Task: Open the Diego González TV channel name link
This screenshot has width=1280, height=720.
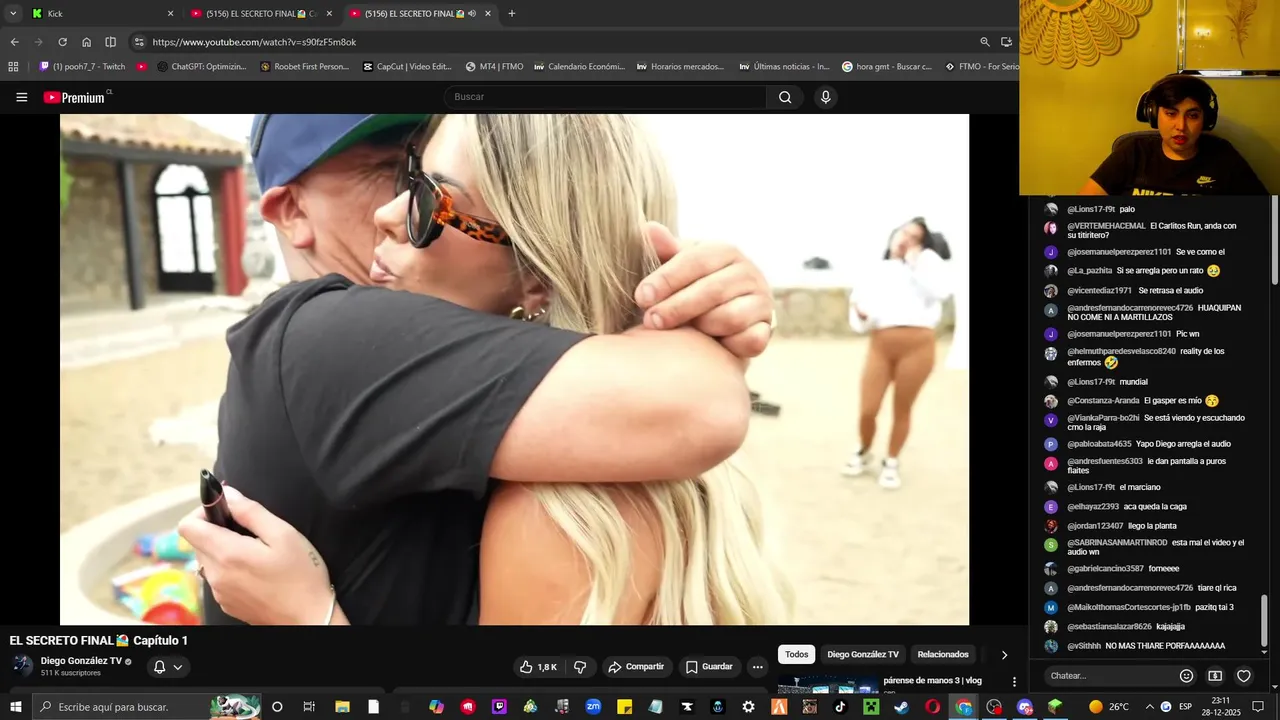Action: coord(81,661)
